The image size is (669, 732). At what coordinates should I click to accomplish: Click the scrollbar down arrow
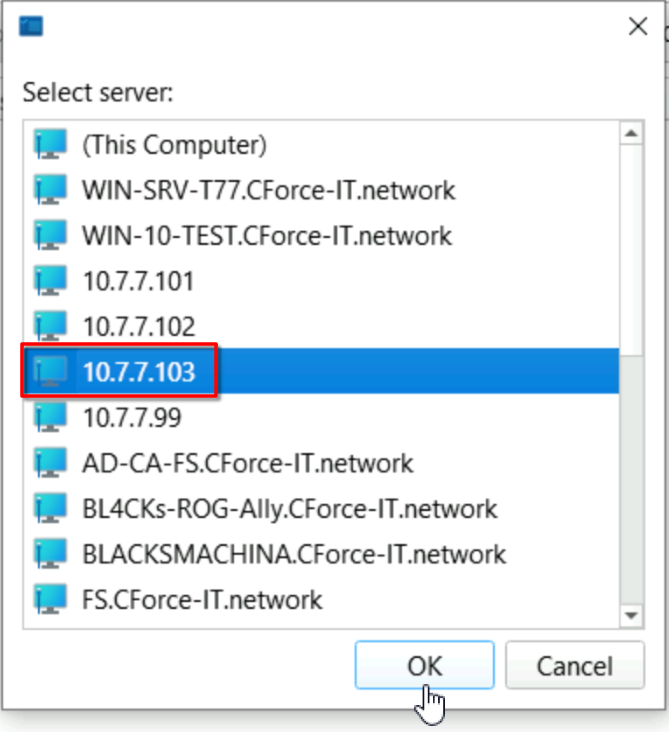click(631, 615)
